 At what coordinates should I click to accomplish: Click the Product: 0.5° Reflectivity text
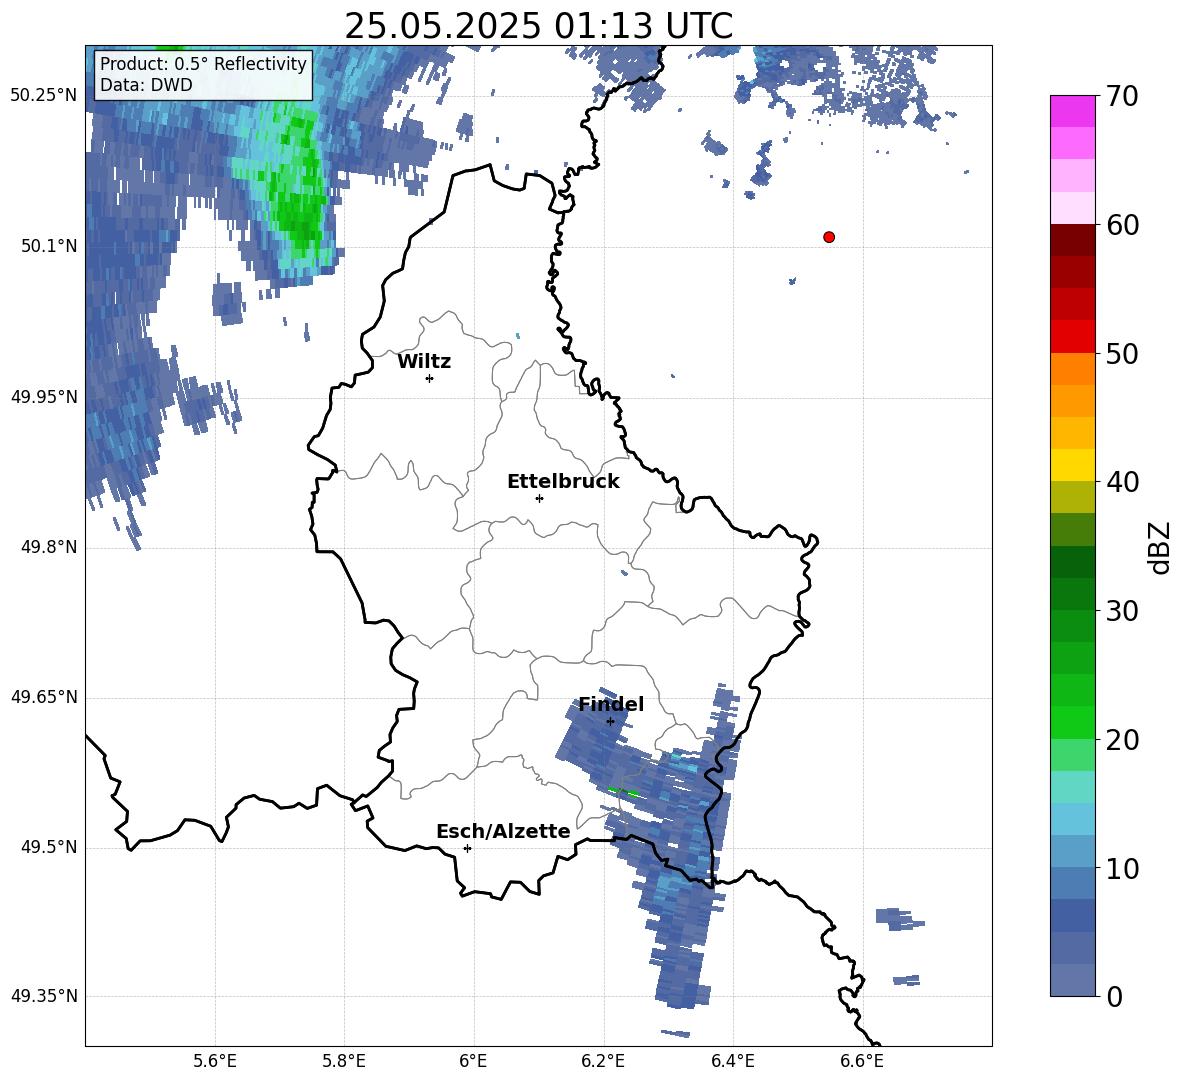pos(203,63)
